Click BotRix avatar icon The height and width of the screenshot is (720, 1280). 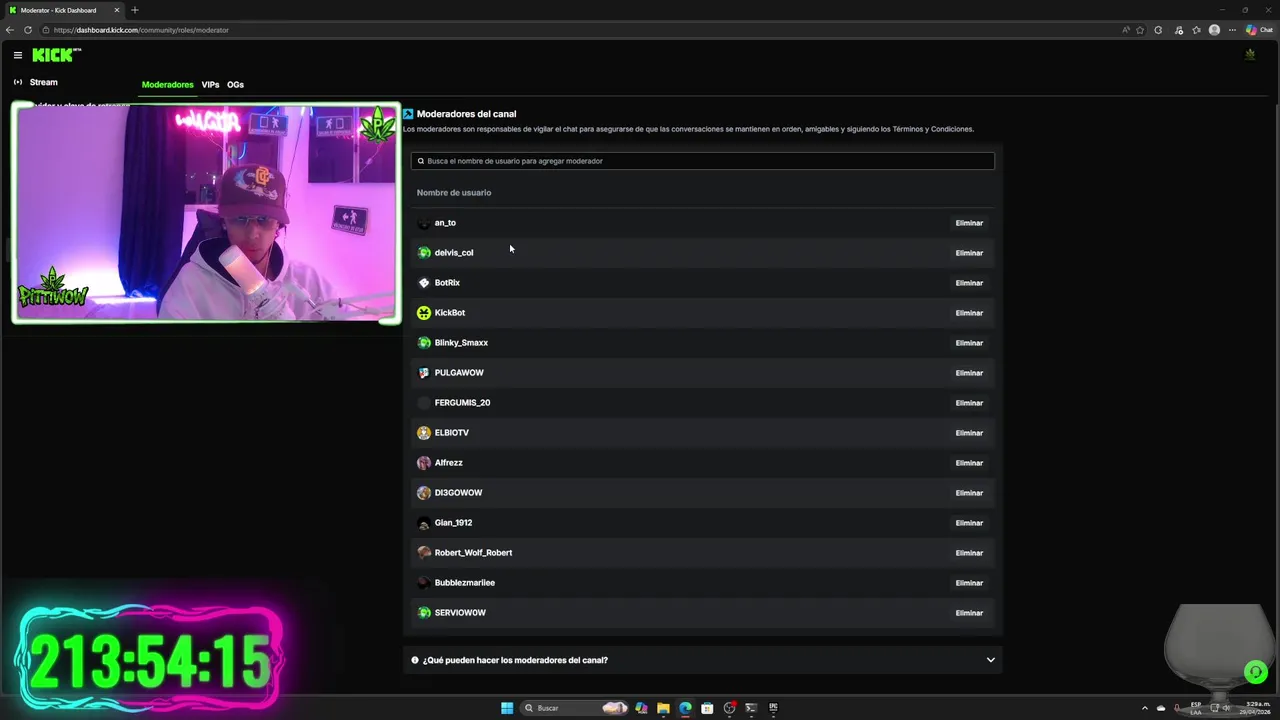pos(424,283)
